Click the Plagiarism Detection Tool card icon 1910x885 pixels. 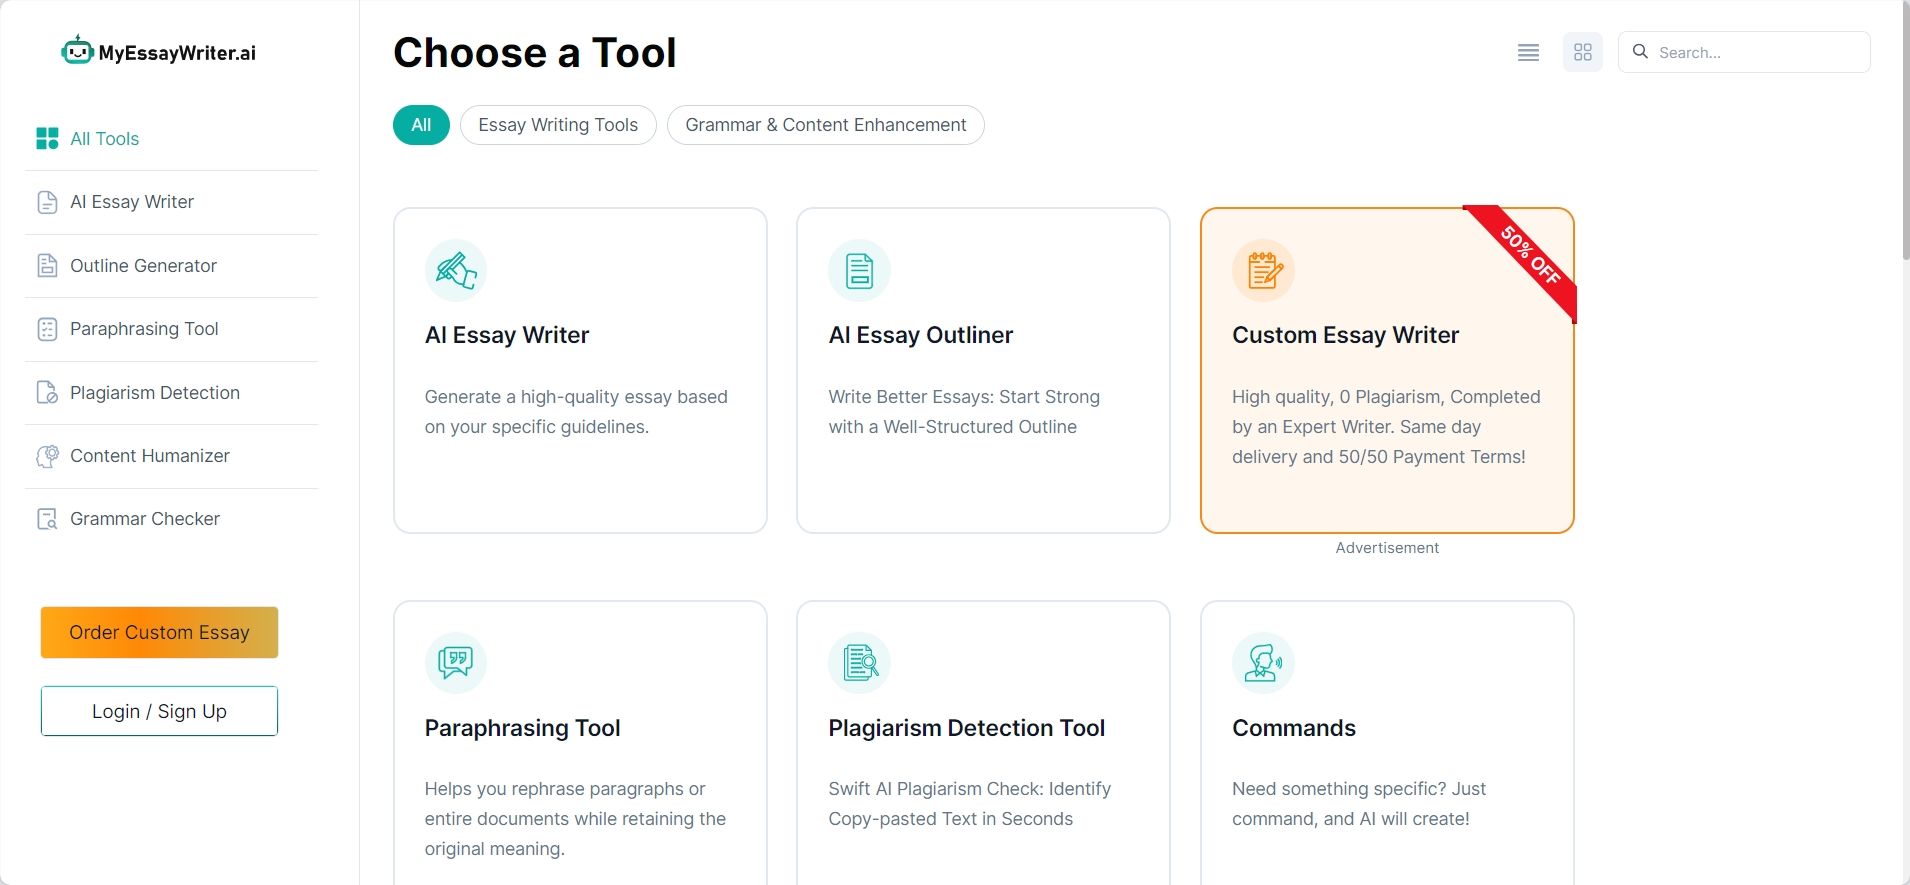[x=859, y=662]
